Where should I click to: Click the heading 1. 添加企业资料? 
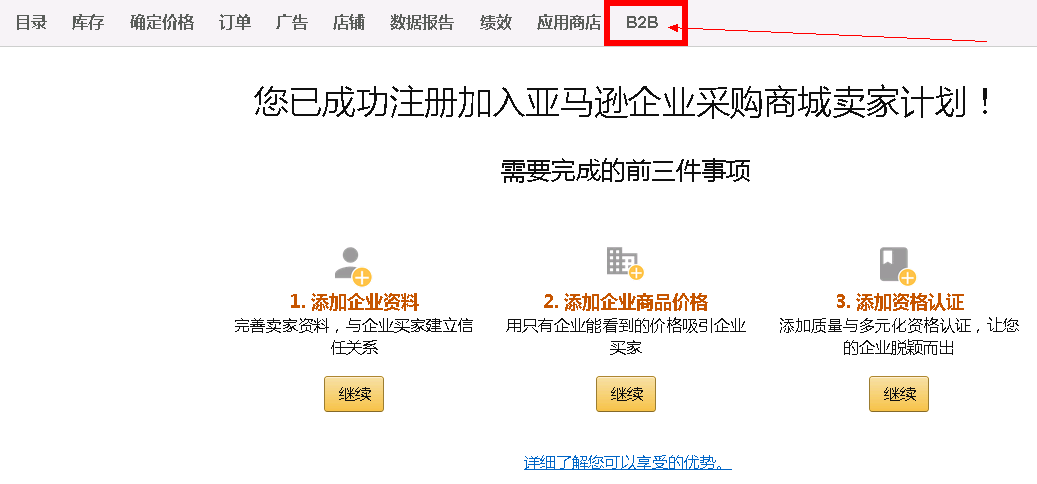pyautogui.click(x=354, y=303)
